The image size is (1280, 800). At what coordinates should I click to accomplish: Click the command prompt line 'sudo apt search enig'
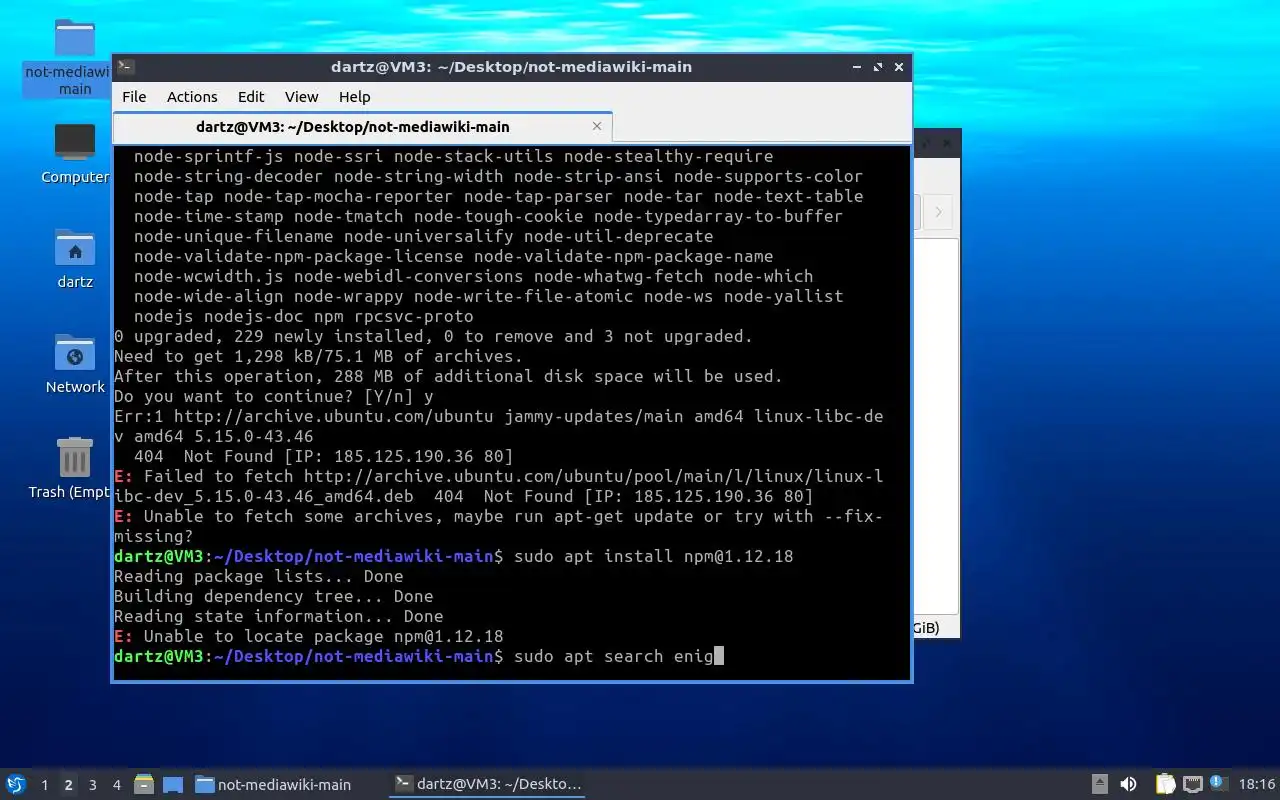[x=613, y=656]
